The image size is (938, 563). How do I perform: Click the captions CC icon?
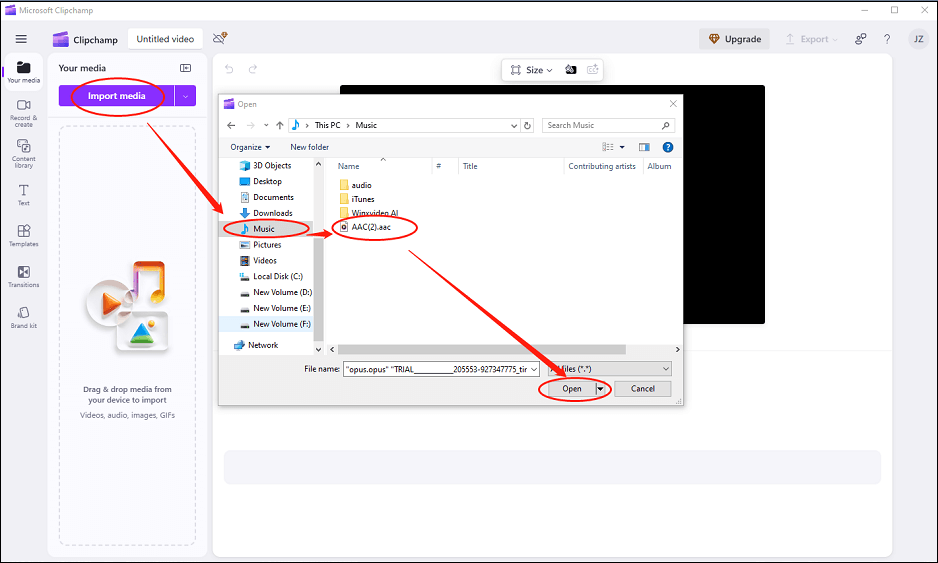pos(592,69)
